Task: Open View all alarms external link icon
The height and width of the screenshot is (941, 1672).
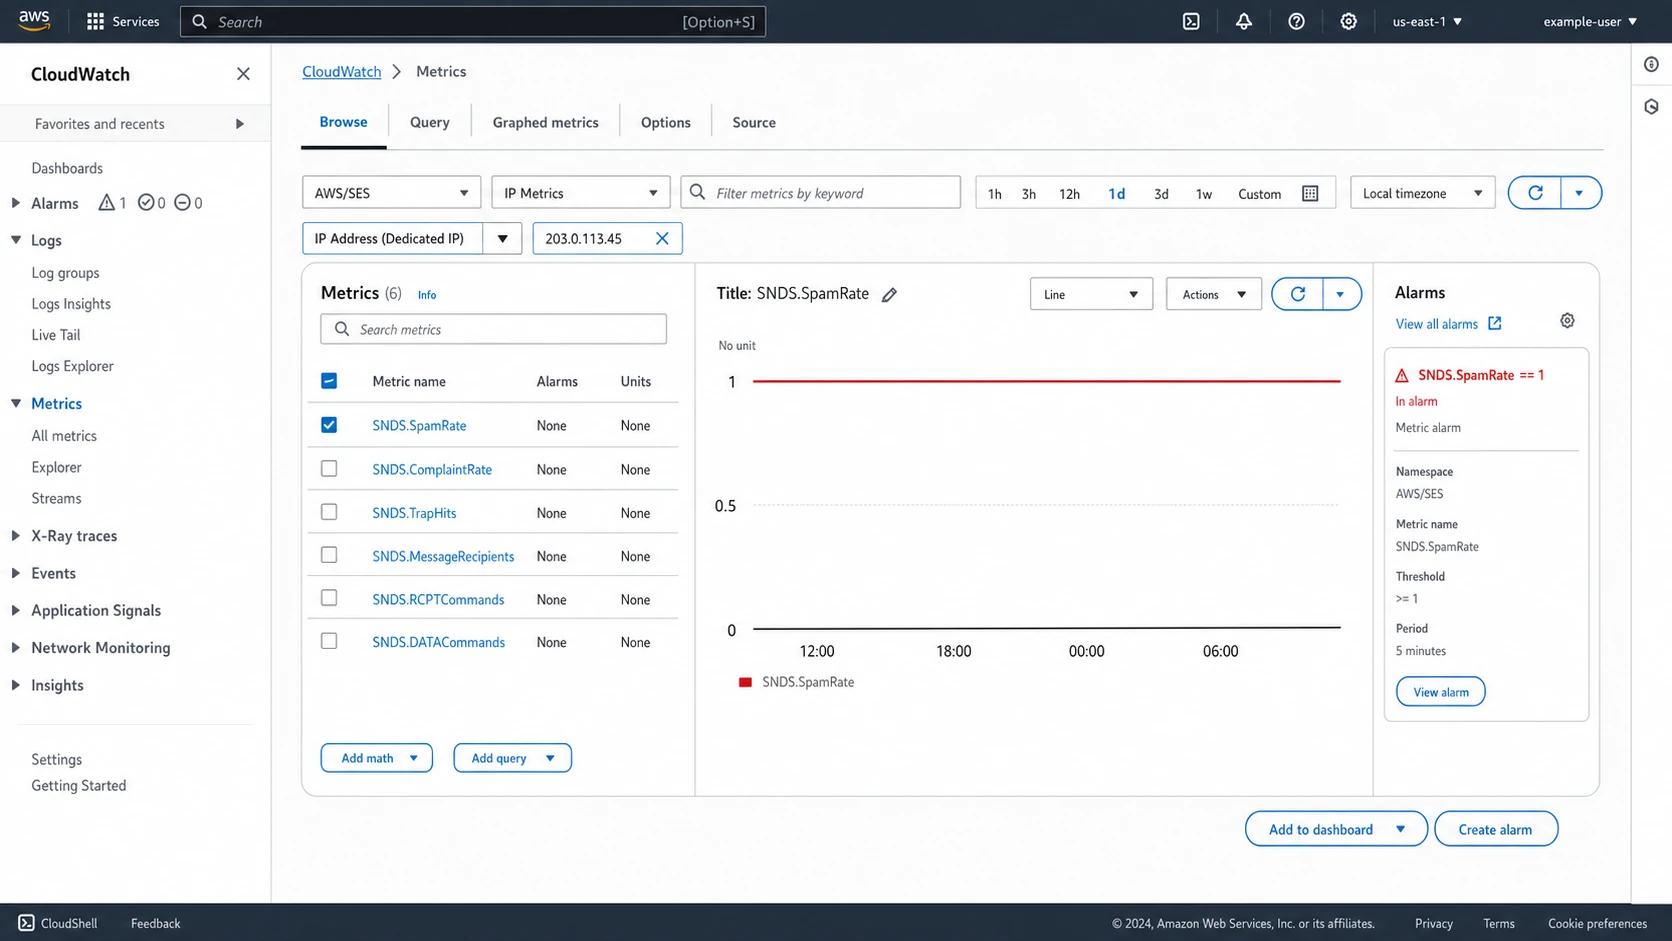Action: click(1494, 323)
